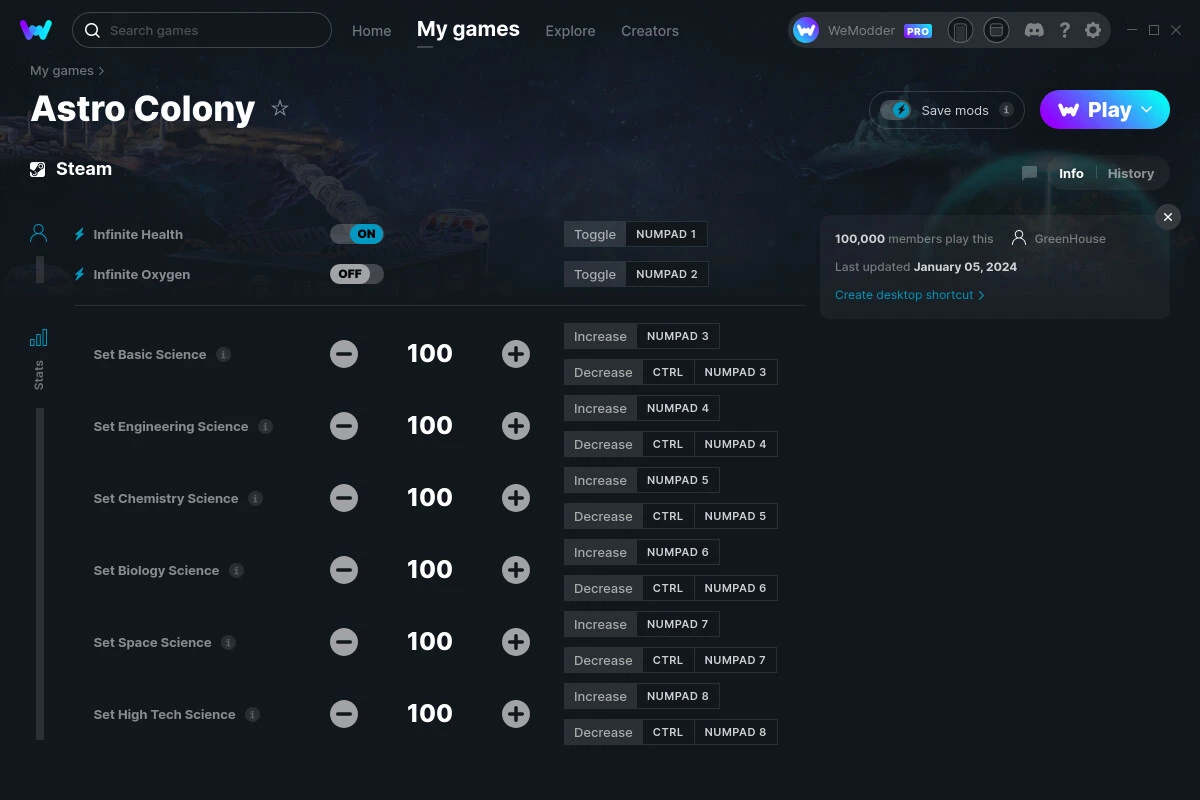This screenshot has height=800, width=1200.
Task: Increase Biology Science with plus button
Action: point(516,570)
